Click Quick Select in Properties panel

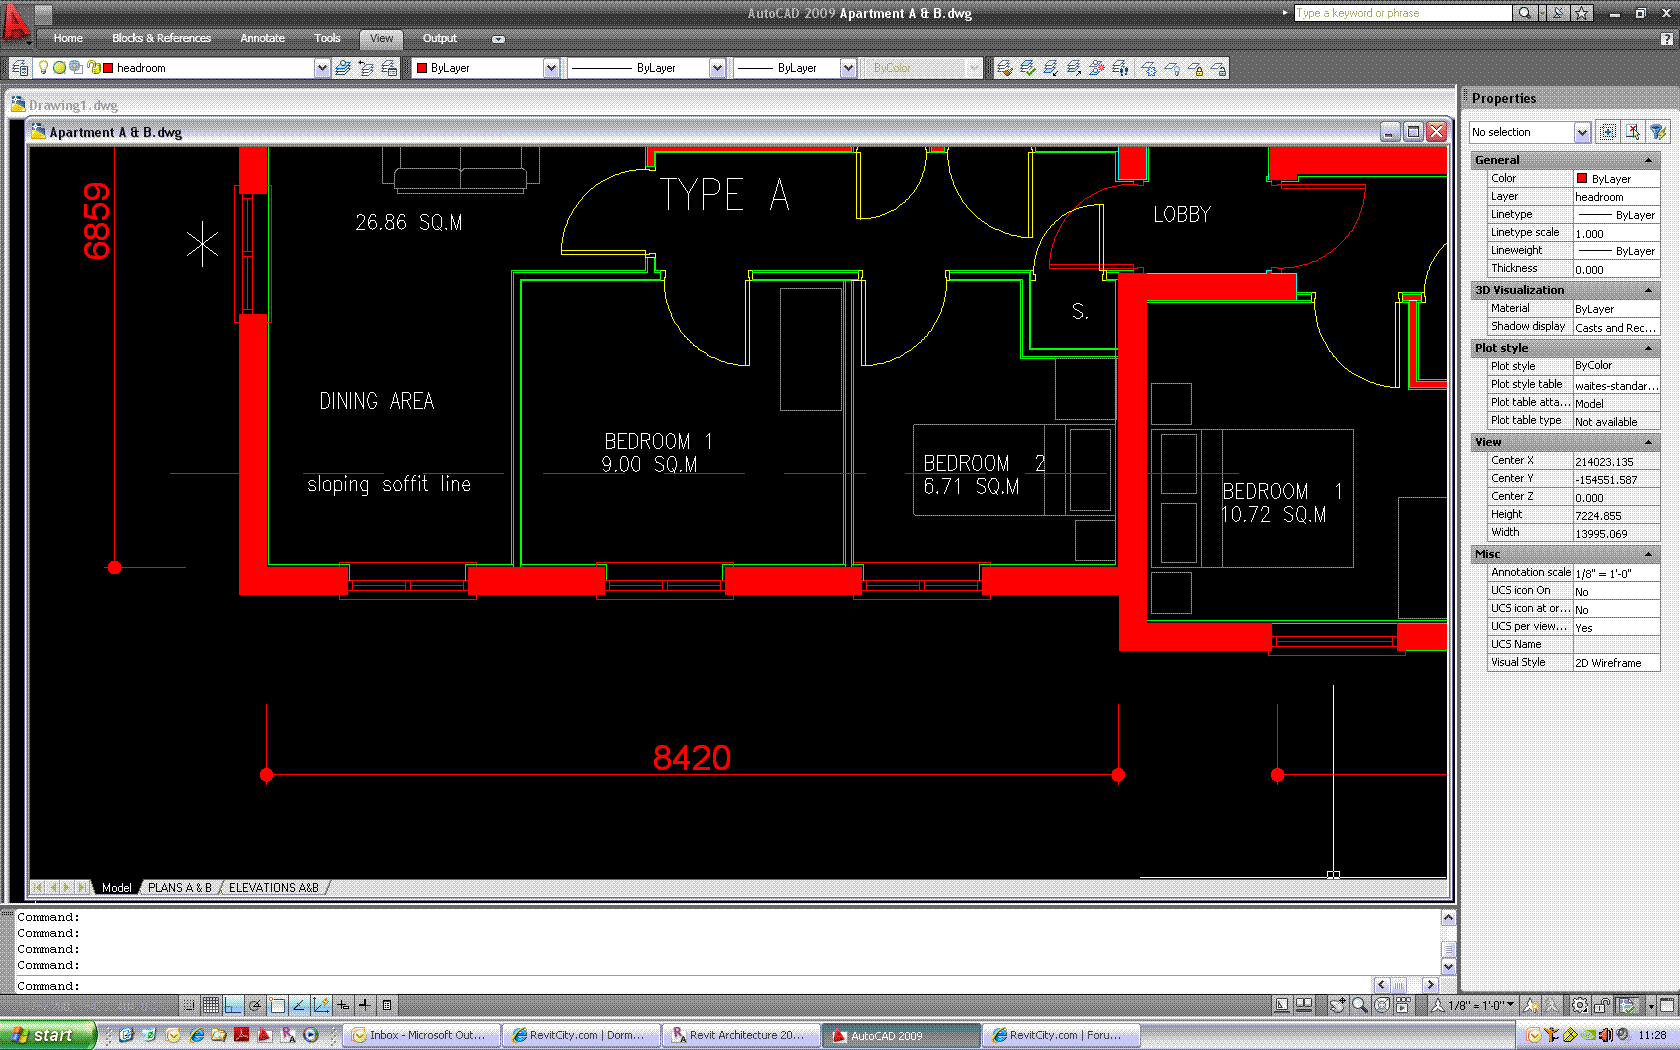(x=1658, y=132)
